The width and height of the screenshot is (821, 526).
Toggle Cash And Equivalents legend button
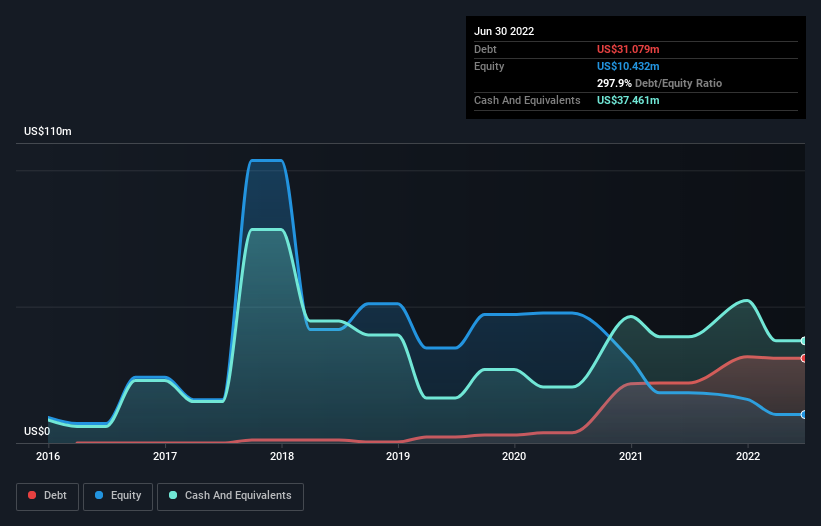[x=230, y=496]
